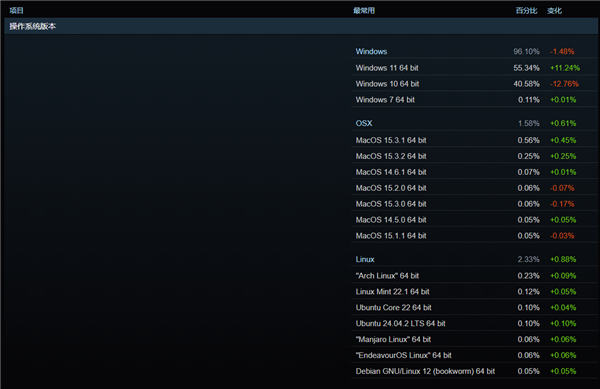Collapse the 操作系统版本 section header
The width and height of the screenshot is (600, 389).
coord(301,26)
